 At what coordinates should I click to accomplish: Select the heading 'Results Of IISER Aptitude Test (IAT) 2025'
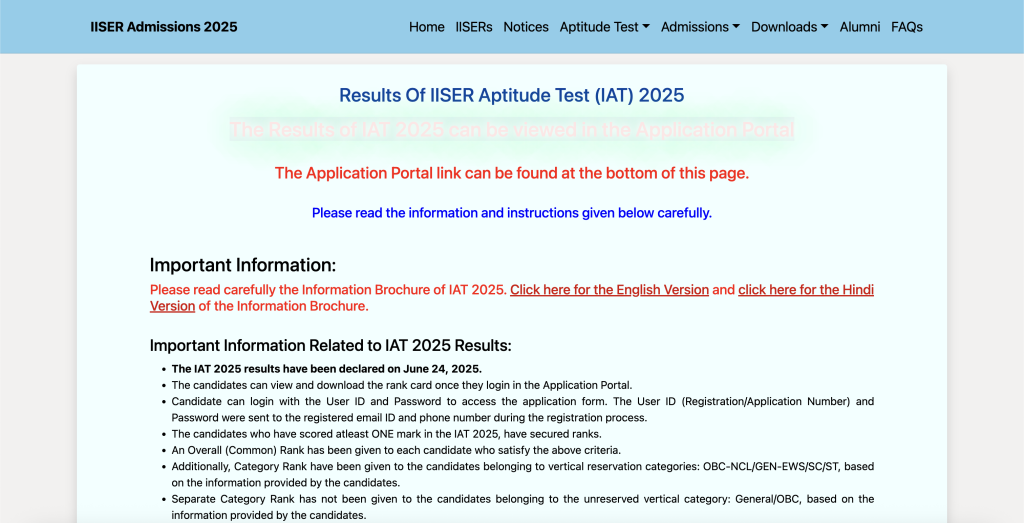pyautogui.click(x=511, y=95)
